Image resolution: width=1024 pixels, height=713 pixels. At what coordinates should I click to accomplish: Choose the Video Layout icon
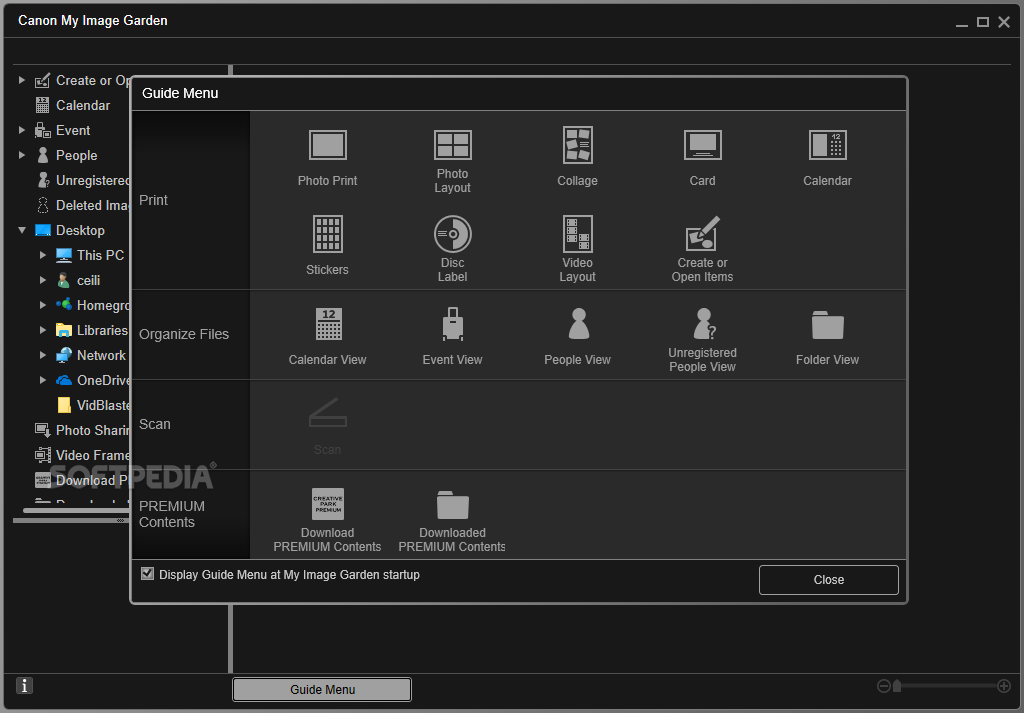click(577, 234)
